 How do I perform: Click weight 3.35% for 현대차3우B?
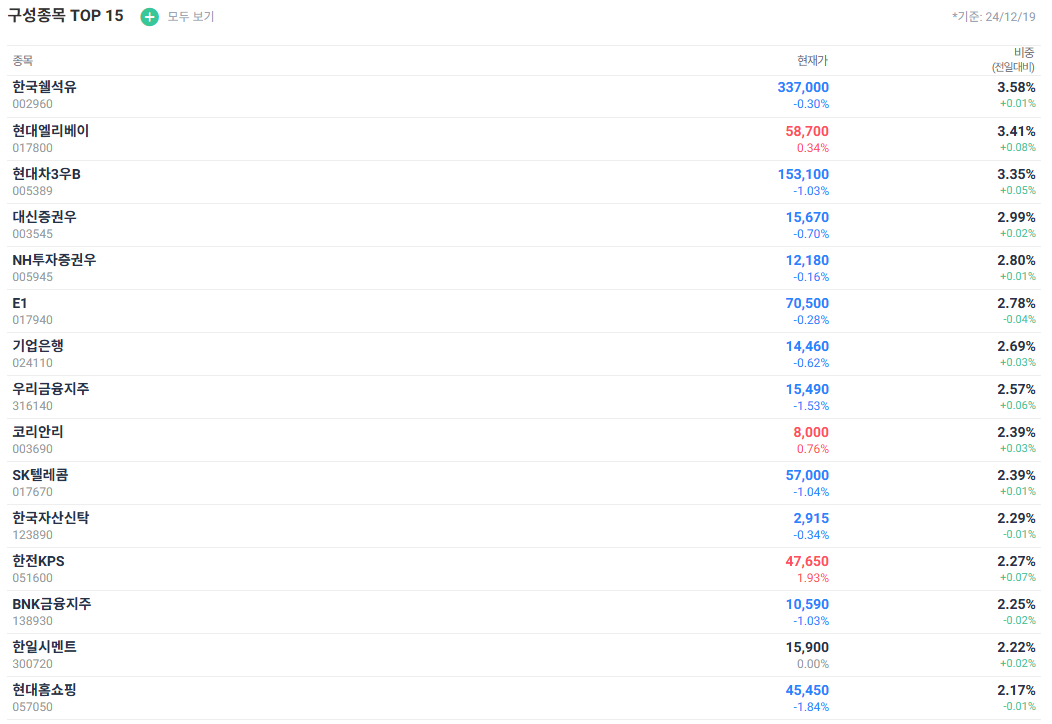(x=1016, y=174)
